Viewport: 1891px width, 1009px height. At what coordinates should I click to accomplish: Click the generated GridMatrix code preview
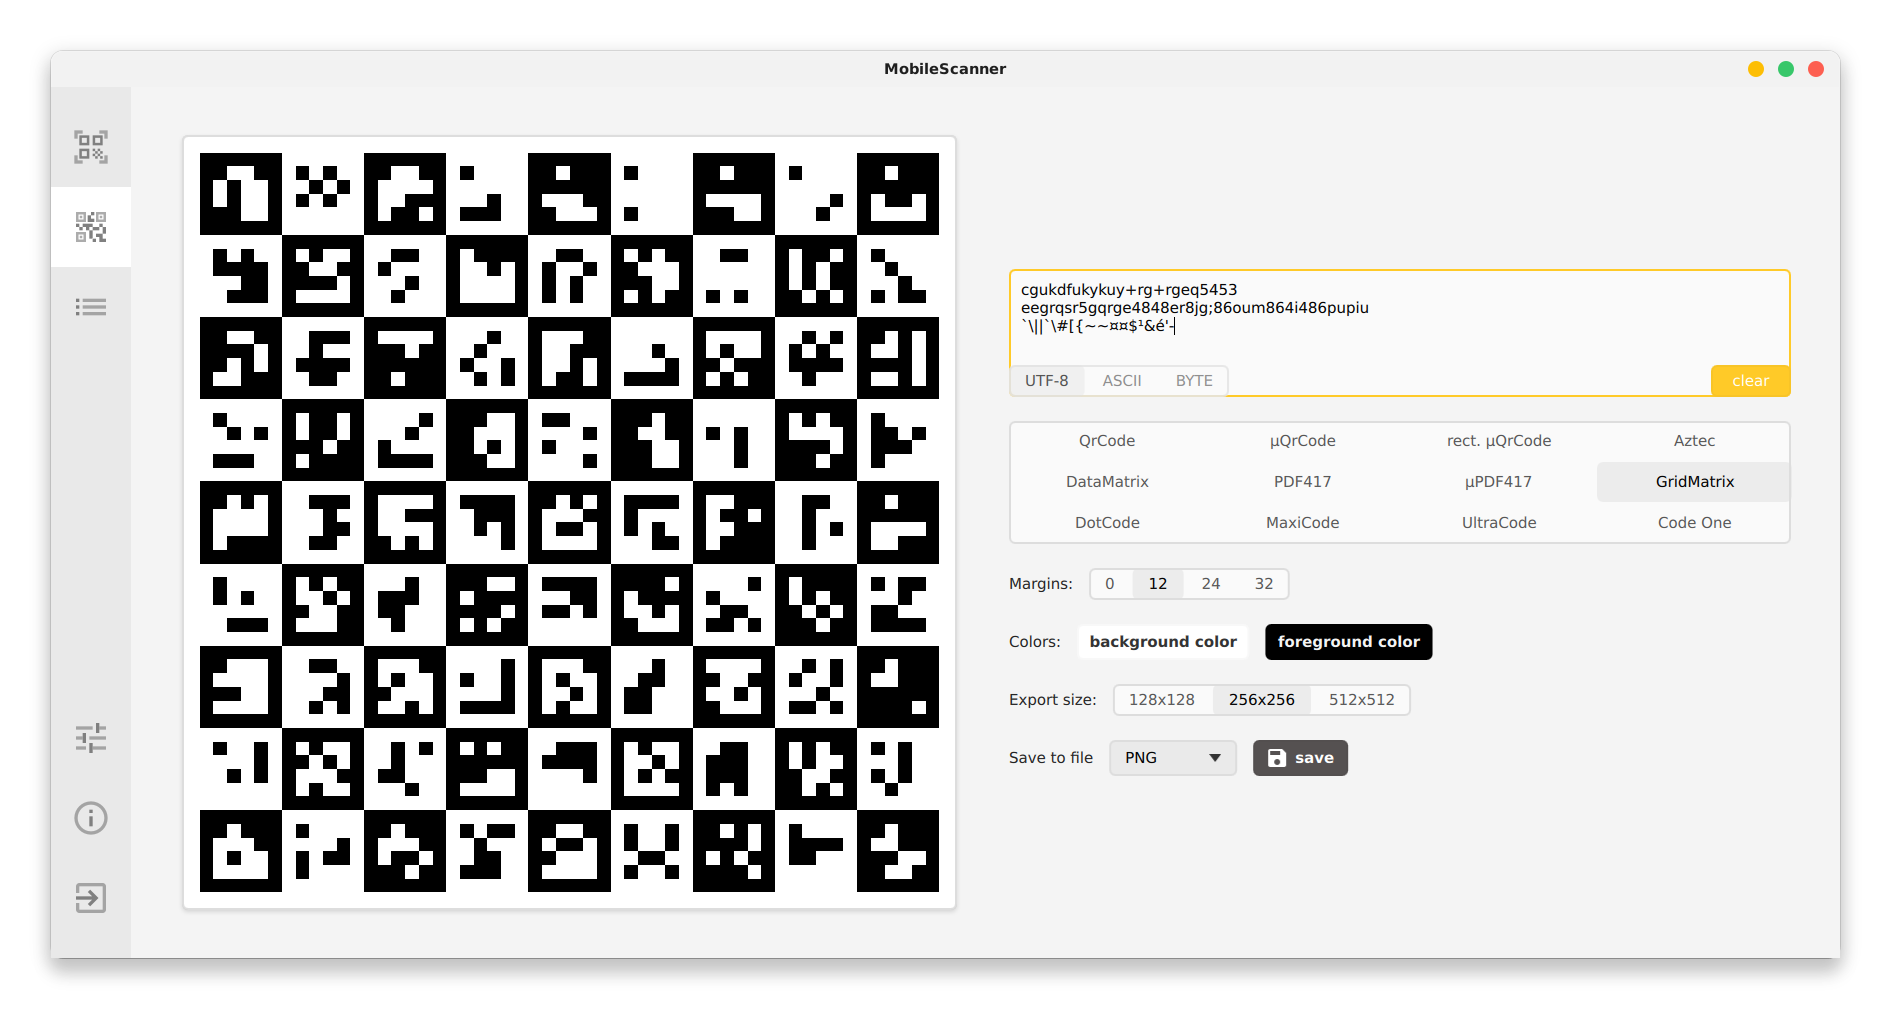569,522
